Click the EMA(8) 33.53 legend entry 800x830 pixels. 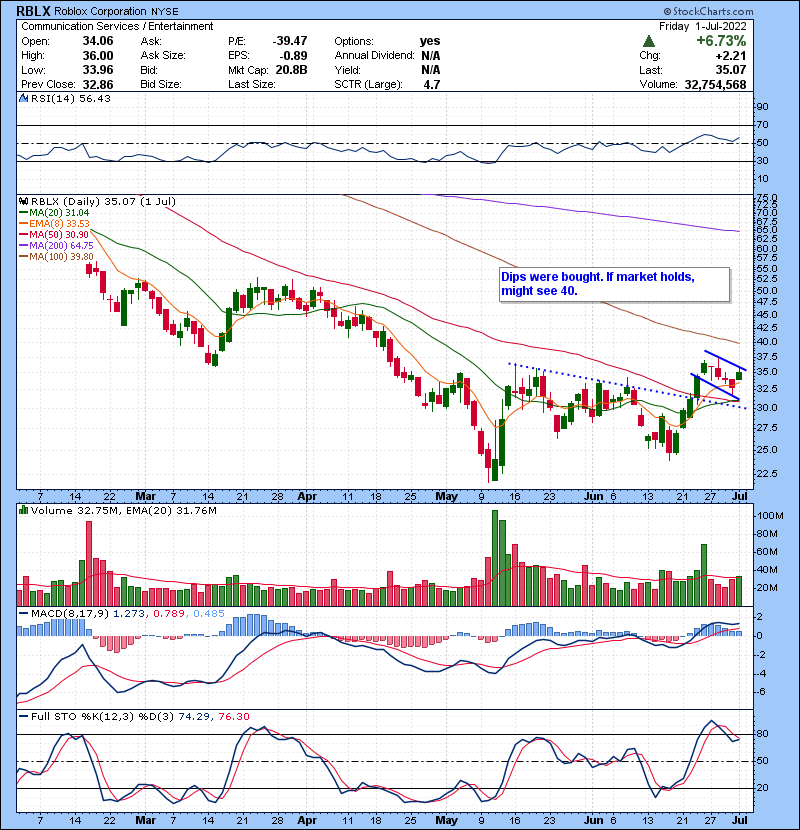(x=54, y=223)
